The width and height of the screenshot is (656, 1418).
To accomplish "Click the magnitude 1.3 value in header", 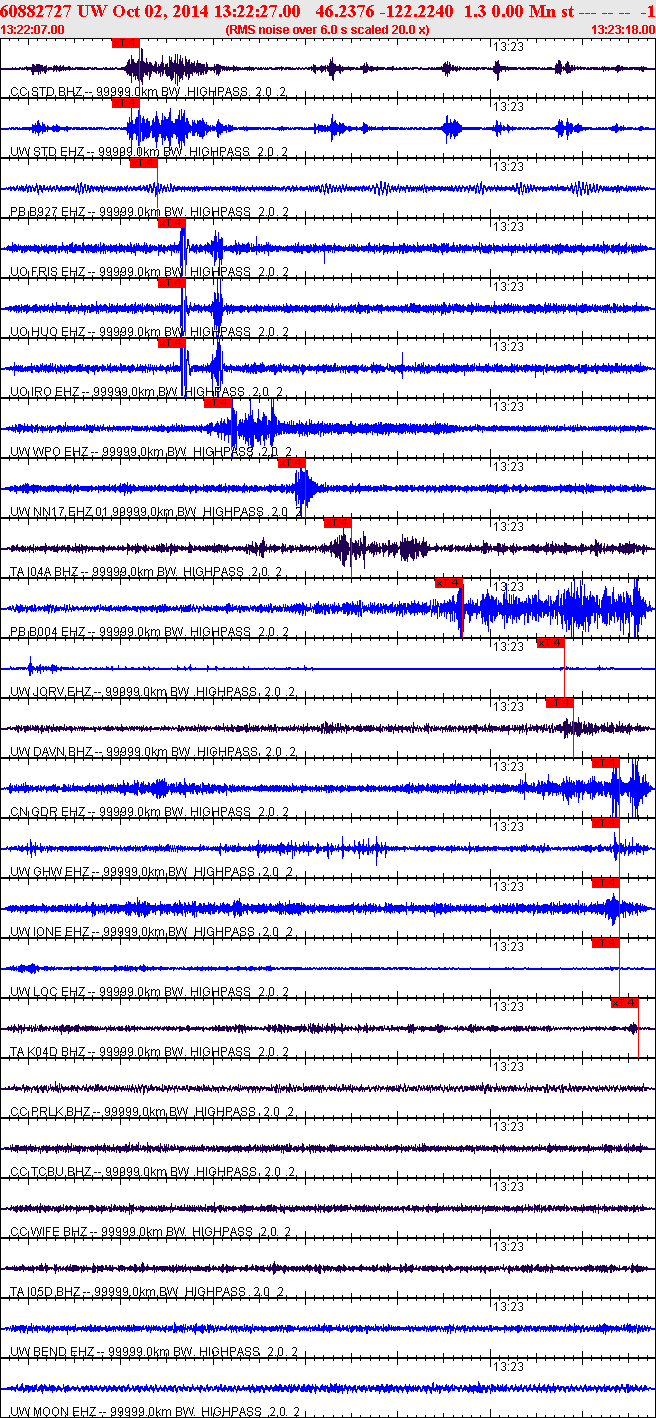I will (475, 10).
